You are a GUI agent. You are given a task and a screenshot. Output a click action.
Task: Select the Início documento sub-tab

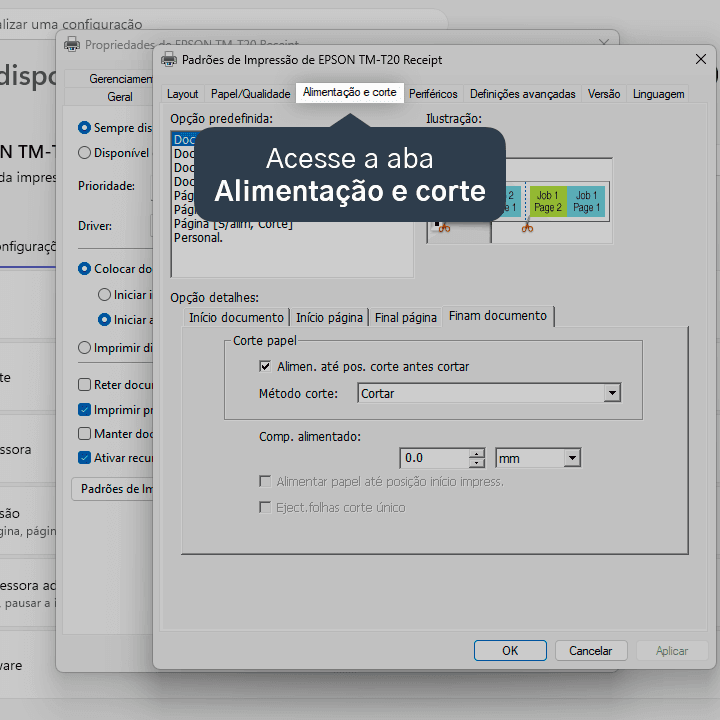pyautogui.click(x=236, y=317)
